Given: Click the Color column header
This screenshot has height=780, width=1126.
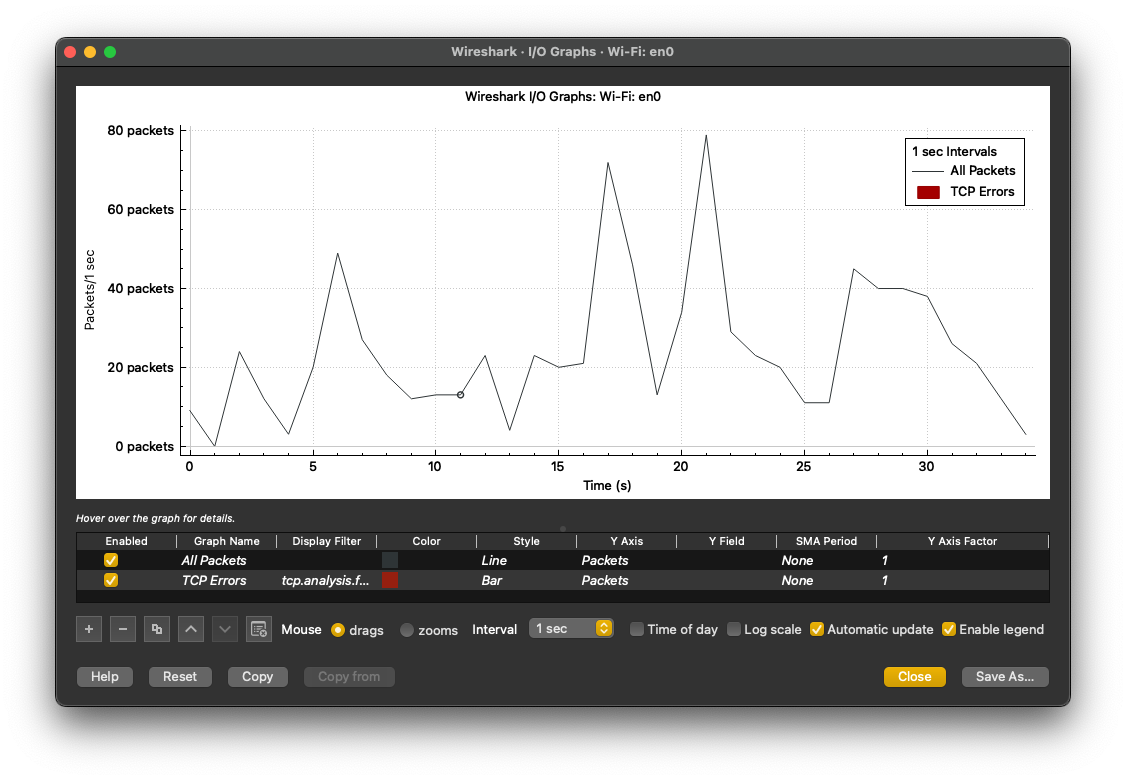Looking at the screenshot, I should tap(427, 541).
